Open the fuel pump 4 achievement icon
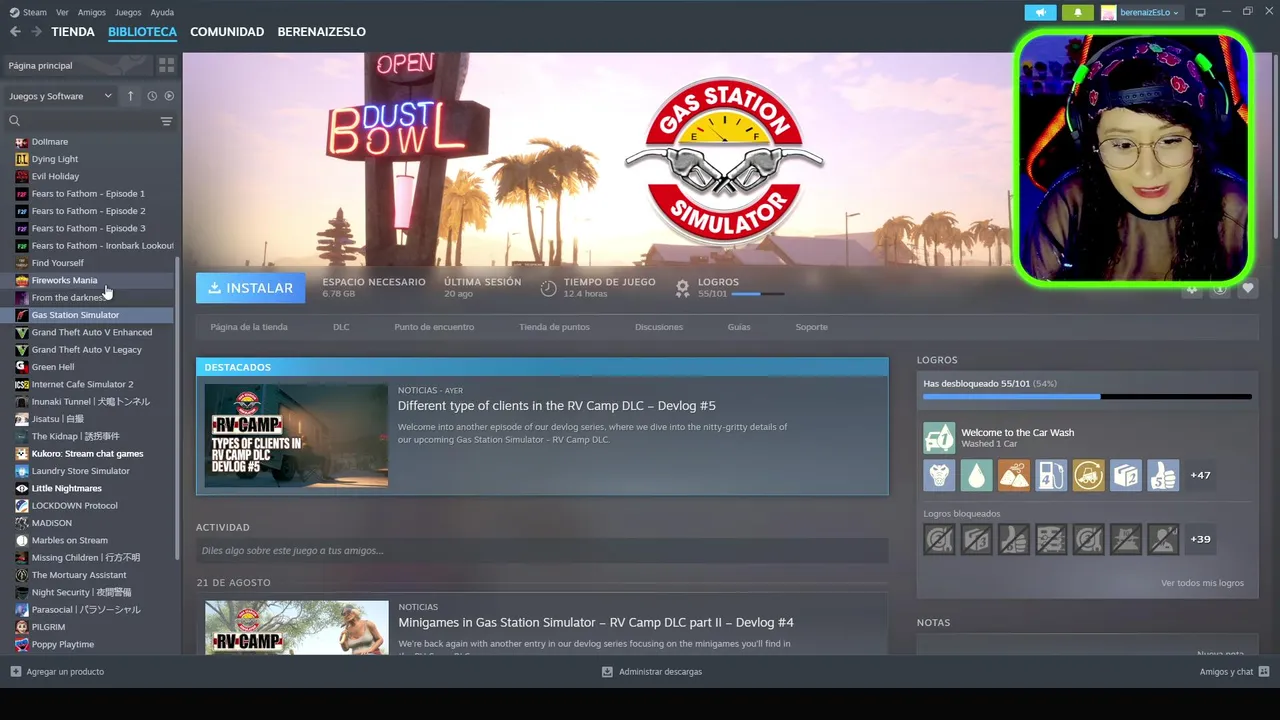Screen dimensions: 1280x720 (1051, 475)
